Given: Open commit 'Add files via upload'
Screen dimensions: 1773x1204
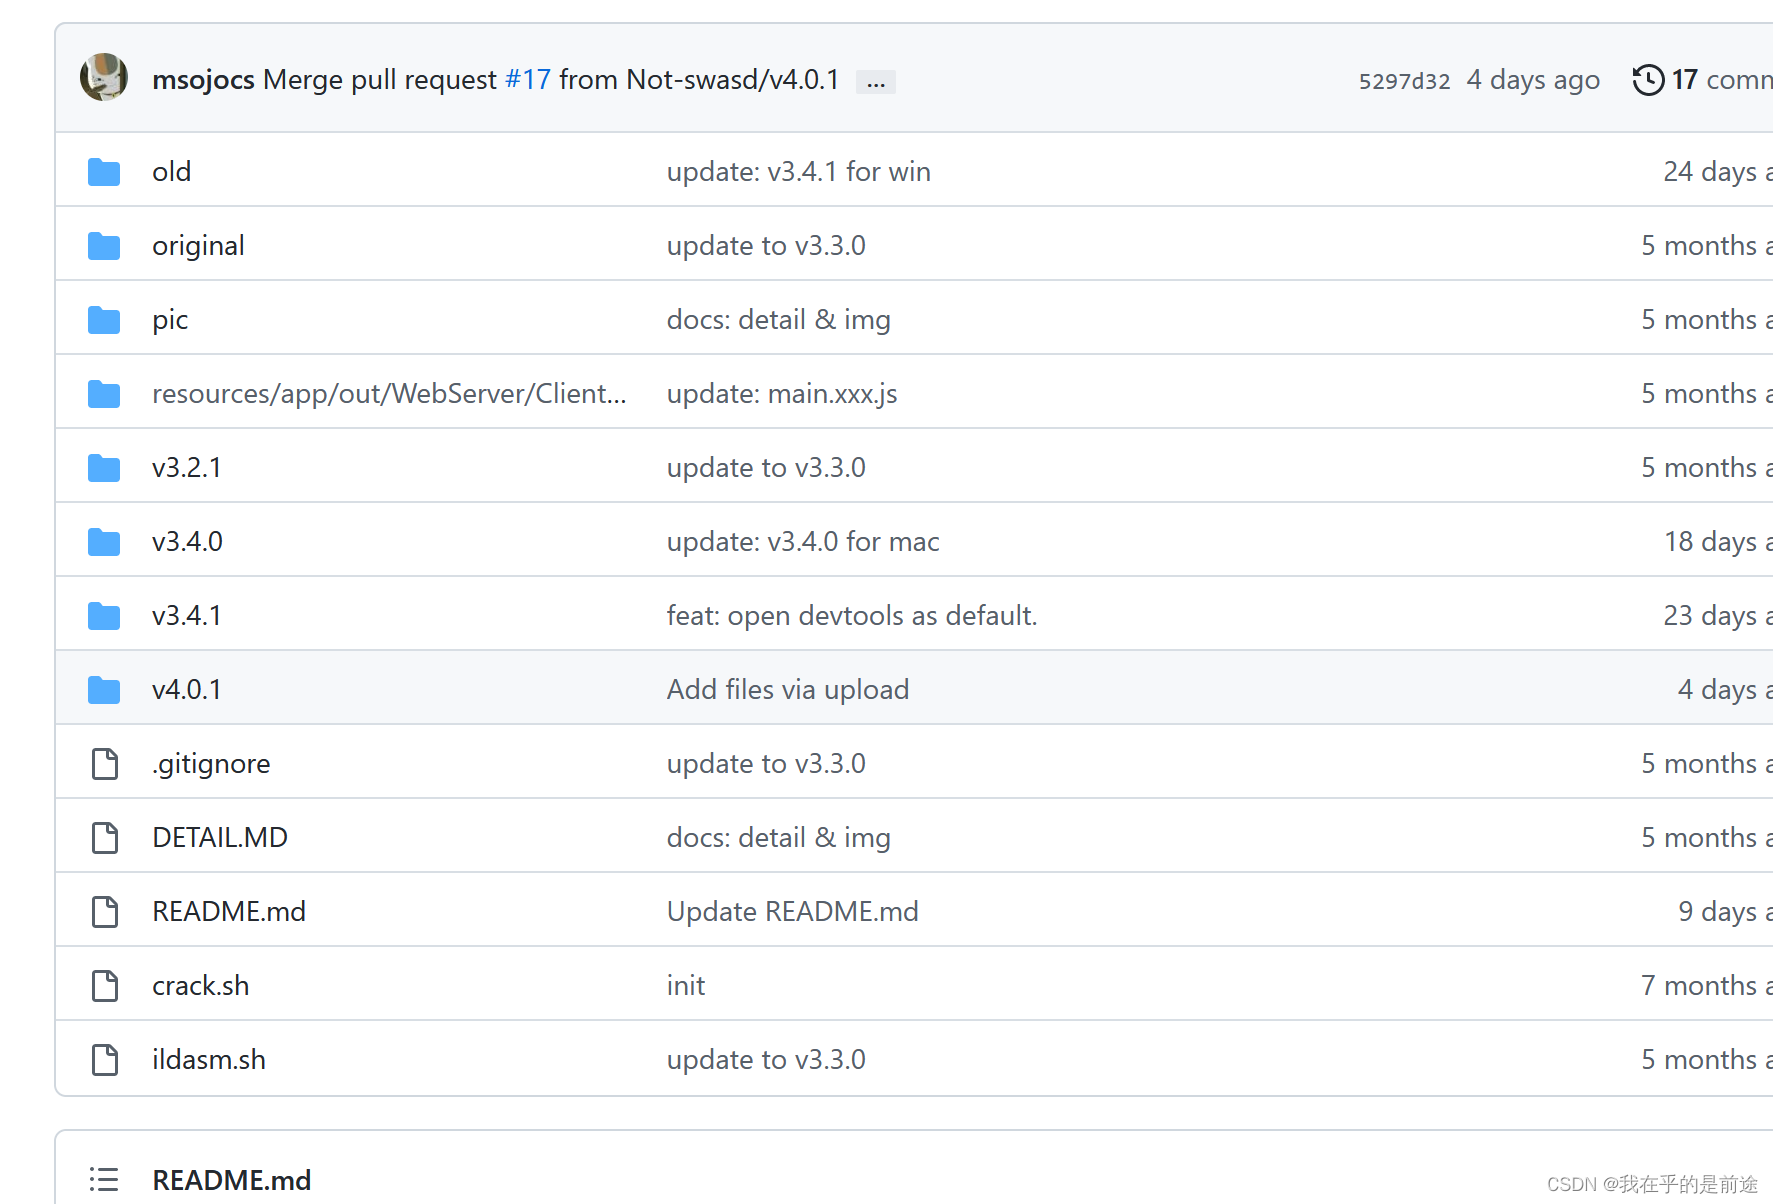Looking at the screenshot, I should point(788,688).
